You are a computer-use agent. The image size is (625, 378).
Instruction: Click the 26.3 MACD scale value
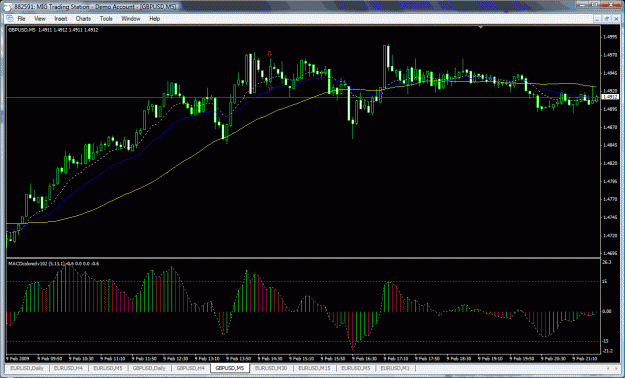click(607, 262)
